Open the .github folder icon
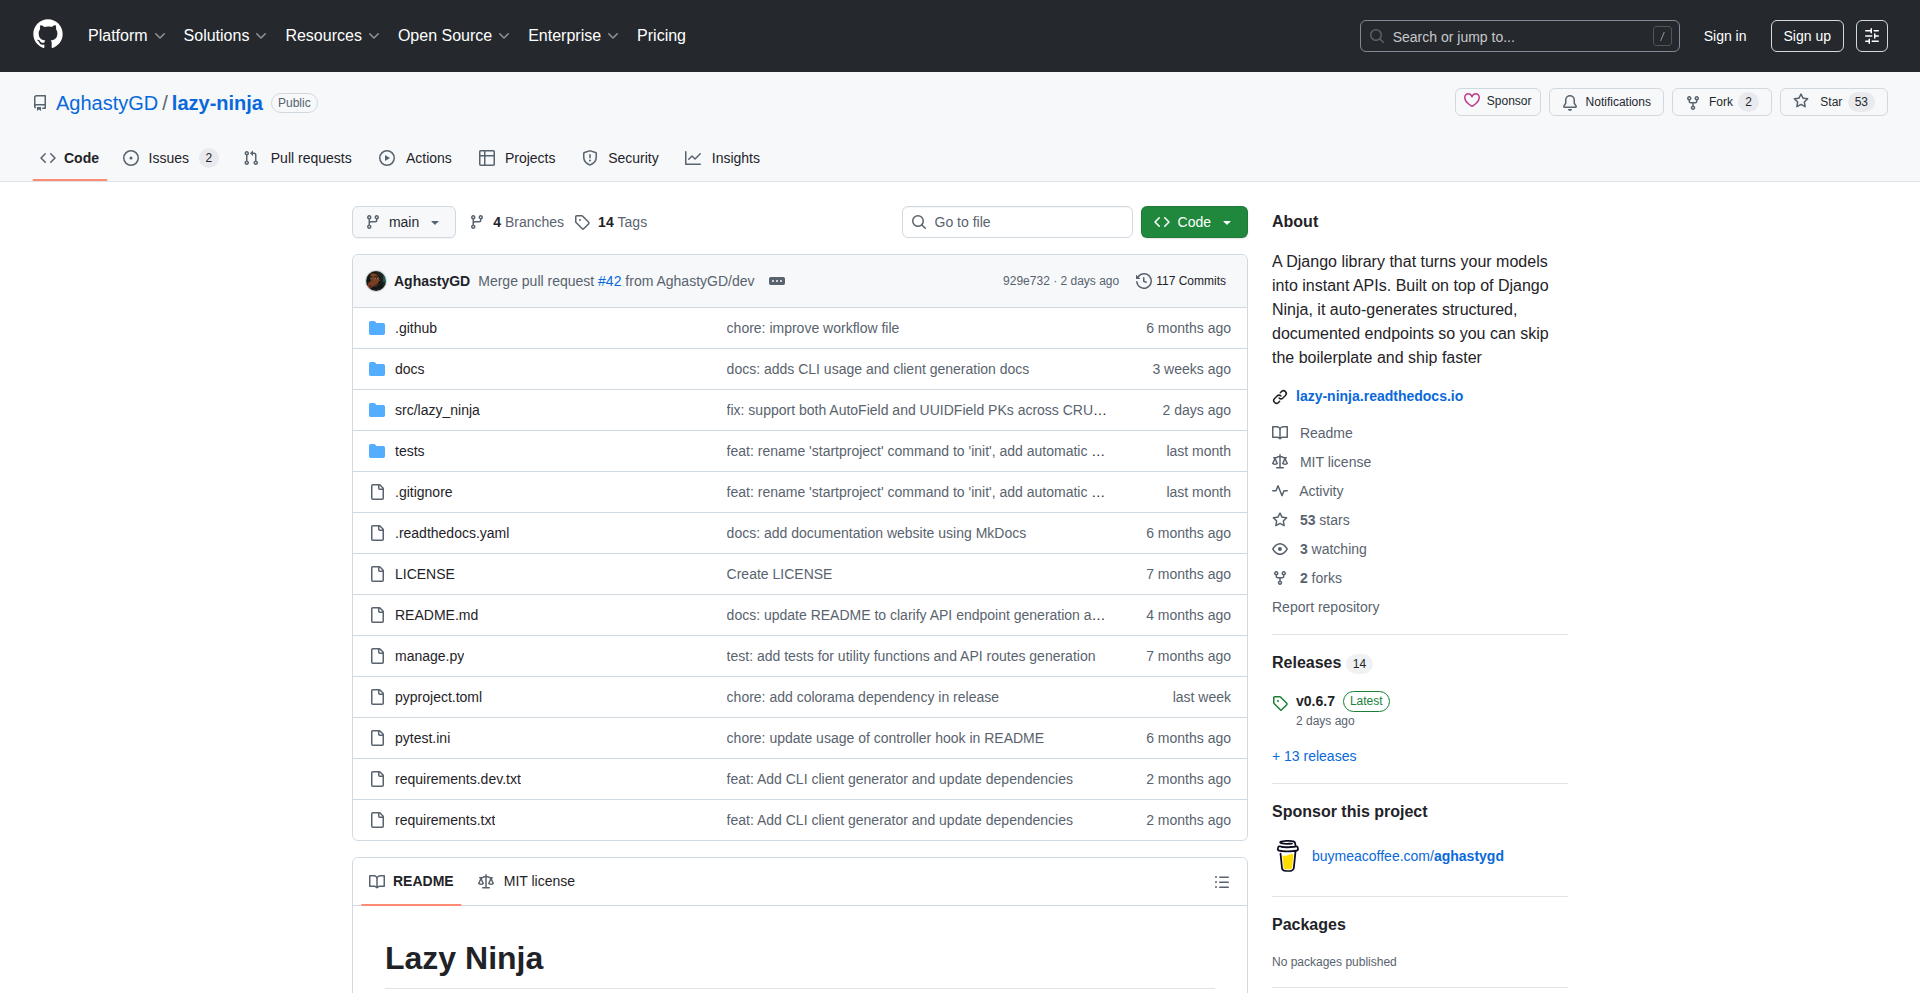Screen dimensions: 1920x993 377,328
